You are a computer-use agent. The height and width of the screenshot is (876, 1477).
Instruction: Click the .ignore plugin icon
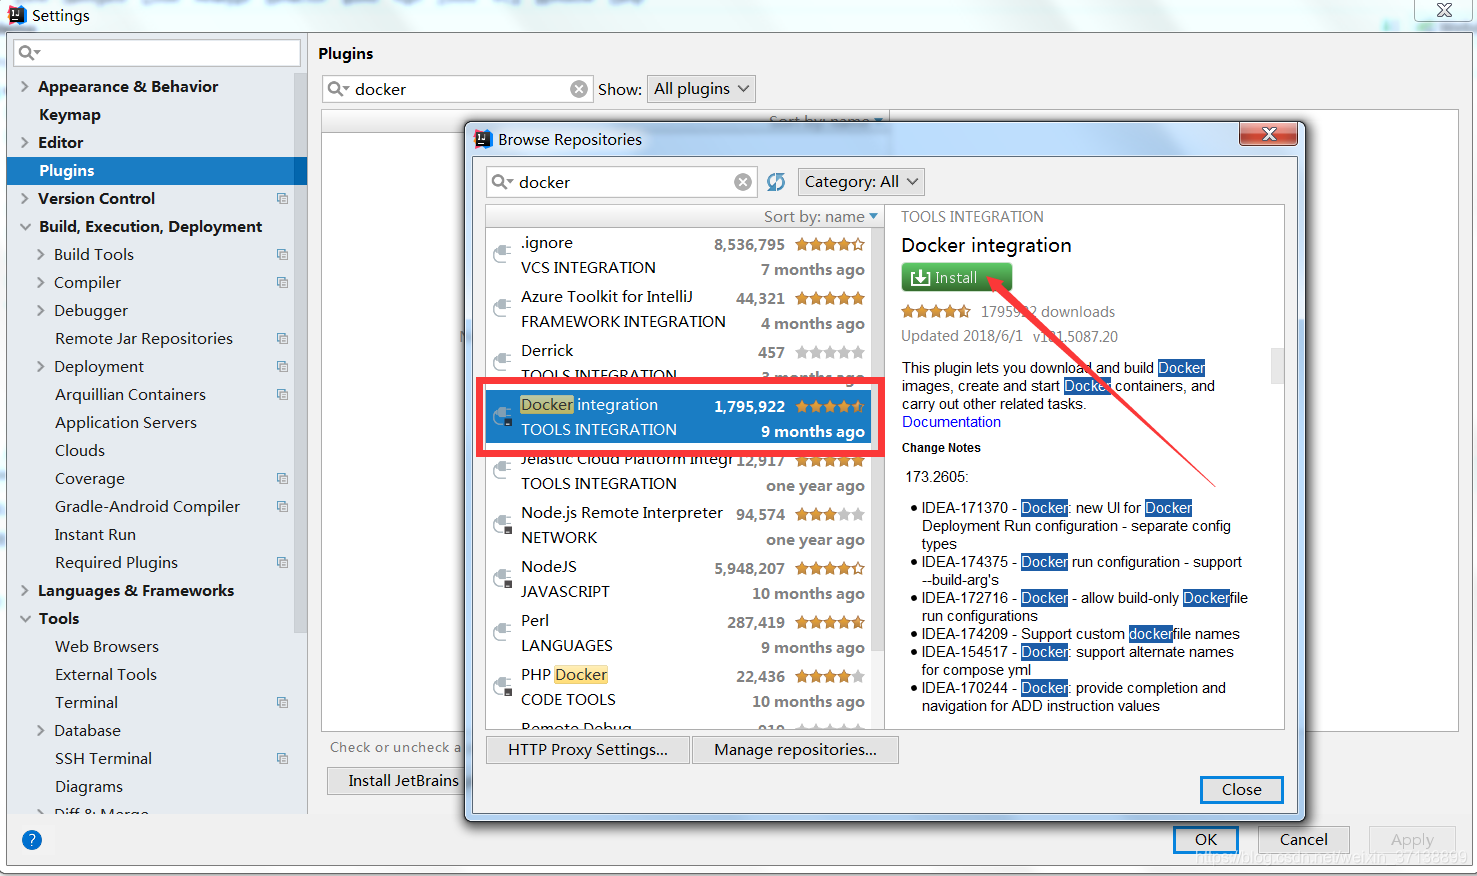click(503, 254)
